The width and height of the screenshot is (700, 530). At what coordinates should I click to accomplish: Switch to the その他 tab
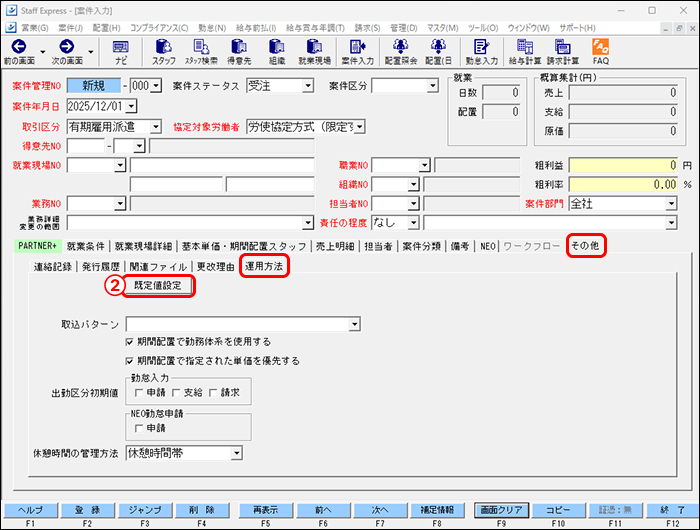click(585, 246)
